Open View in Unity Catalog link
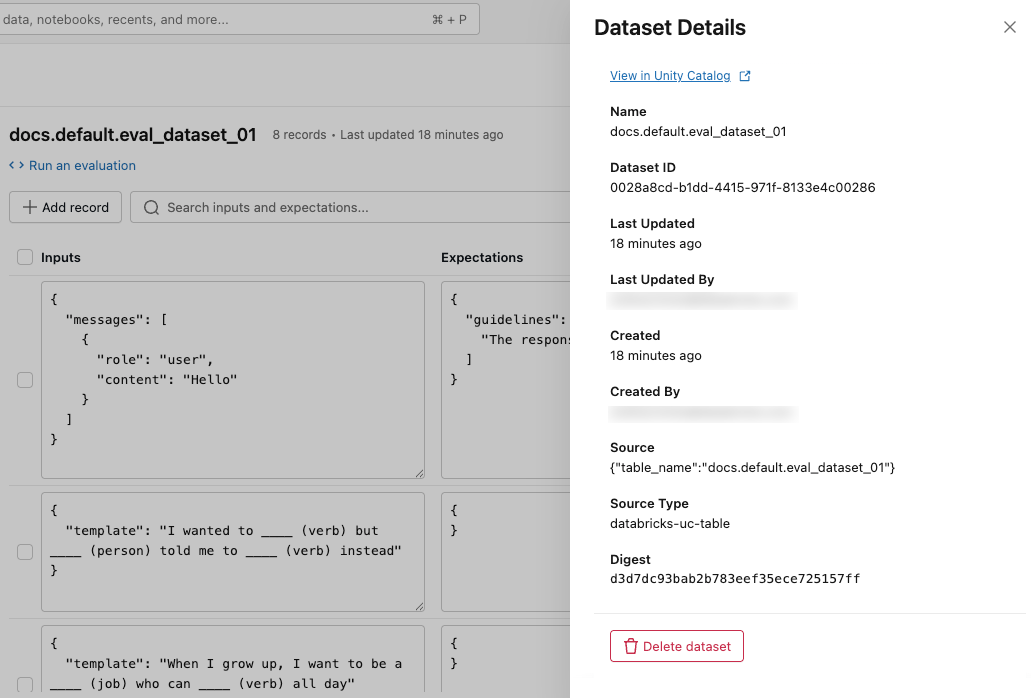The image size is (1031, 698). click(x=670, y=76)
